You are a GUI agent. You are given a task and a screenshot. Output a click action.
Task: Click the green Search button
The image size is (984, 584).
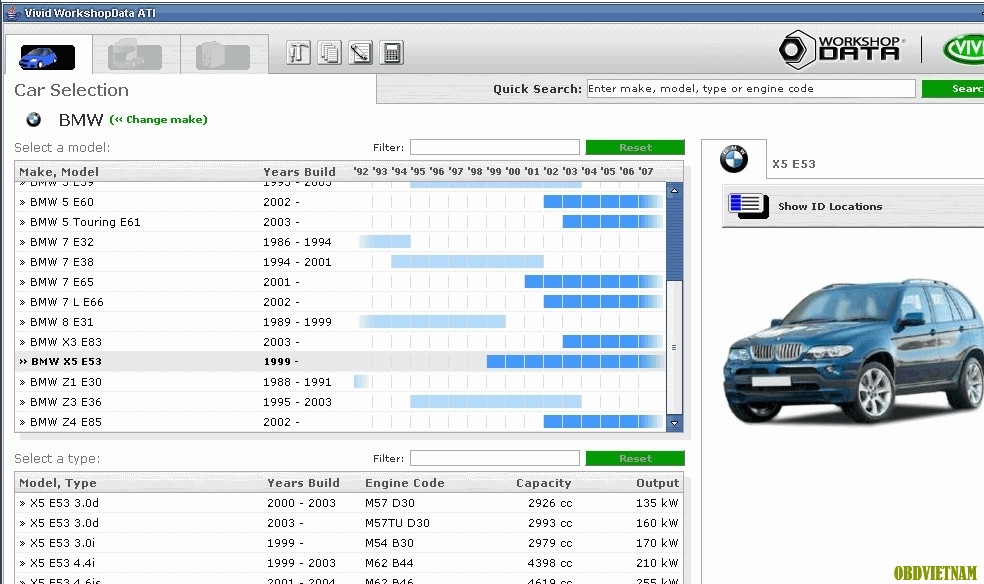click(x=953, y=88)
